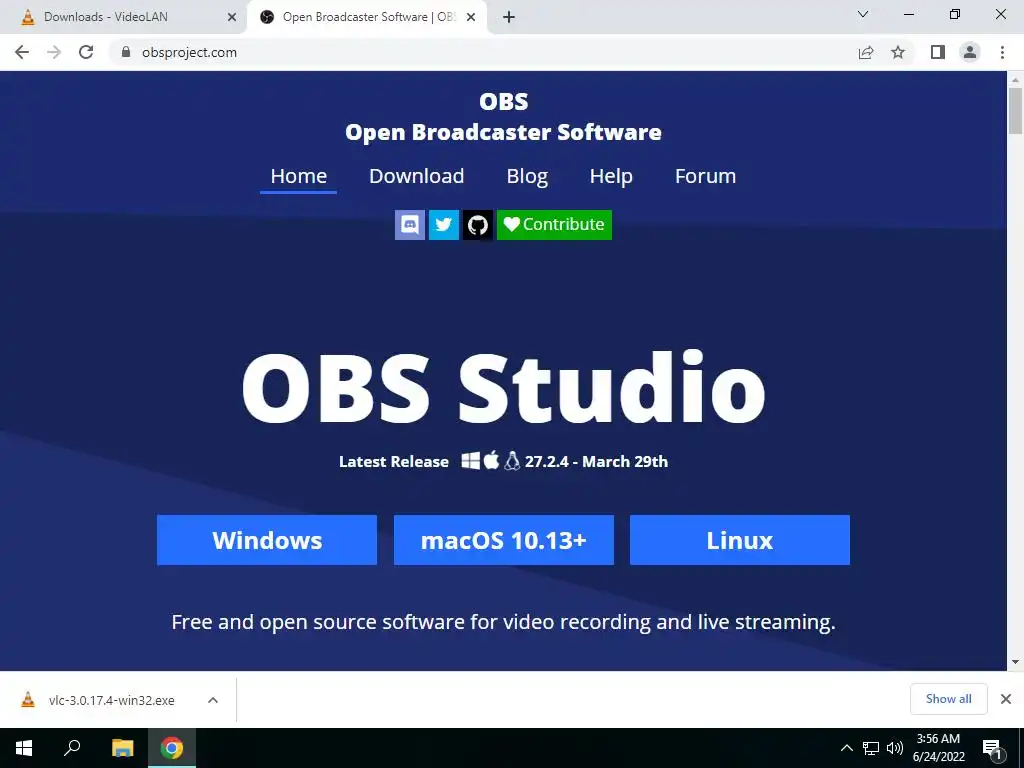Click the OBS Open Broadcaster Software title
This screenshot has width=1024, height=768.
(x=504, y=117)
